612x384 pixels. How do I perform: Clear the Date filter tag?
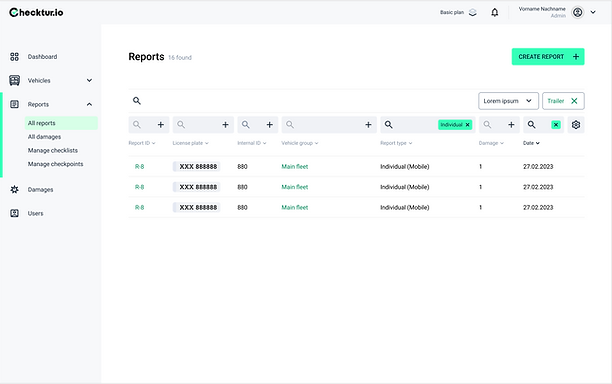556,125
